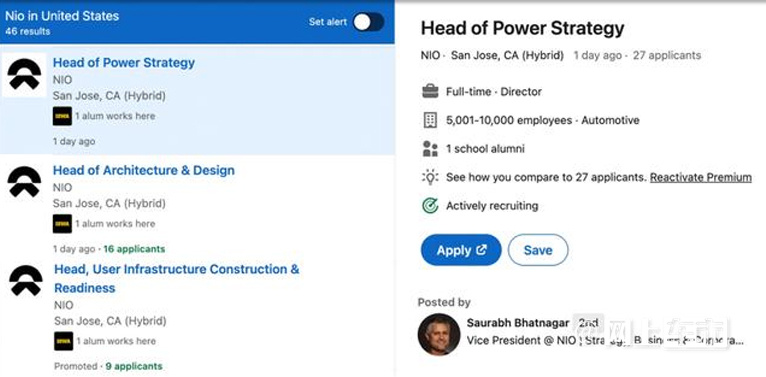Click the Saurabh Bhatnagar name link

tap(518, 323)
